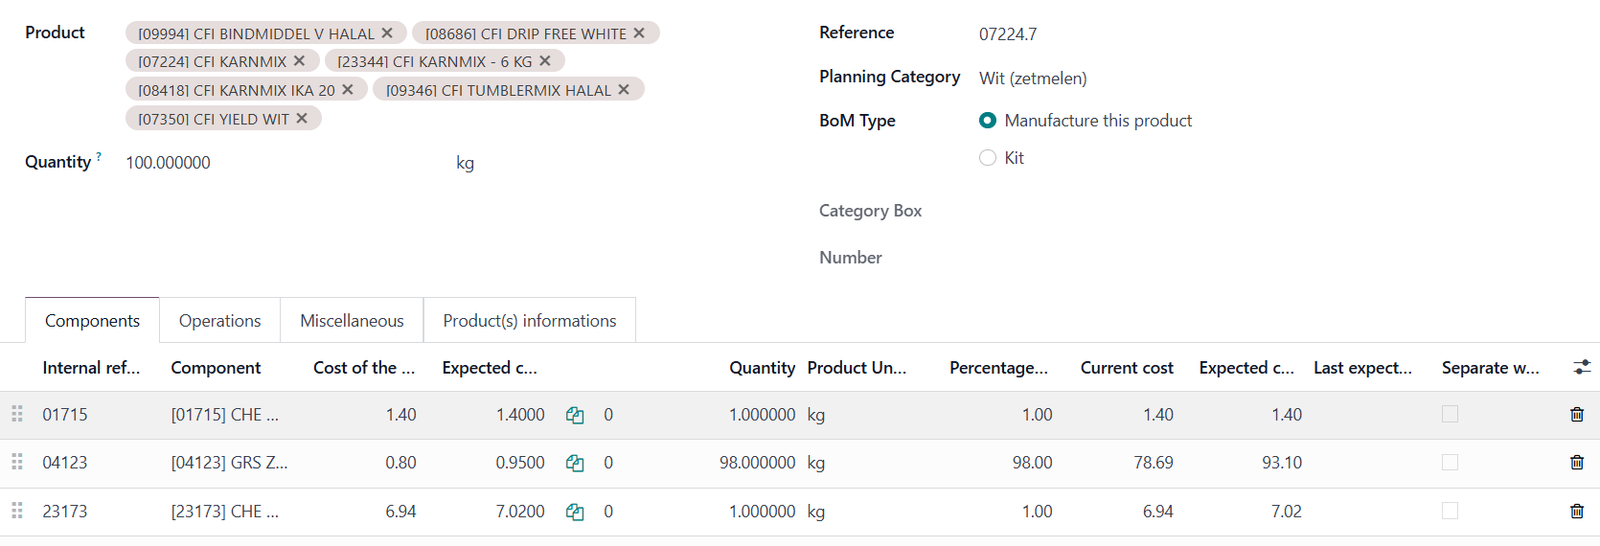This screenshot has height=546, width=1600.
Task: Open the Miscellaneous tab
Action: (352, 321)
